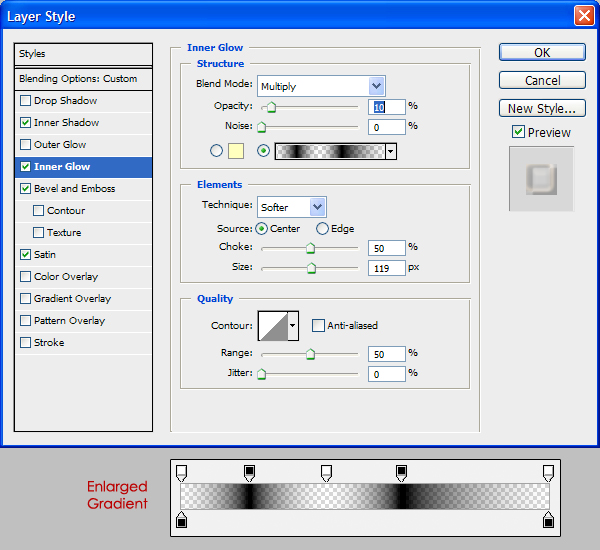Enable the Stroke checkbox
Viewport: 600px width, 550px height.
coord(25,343)
